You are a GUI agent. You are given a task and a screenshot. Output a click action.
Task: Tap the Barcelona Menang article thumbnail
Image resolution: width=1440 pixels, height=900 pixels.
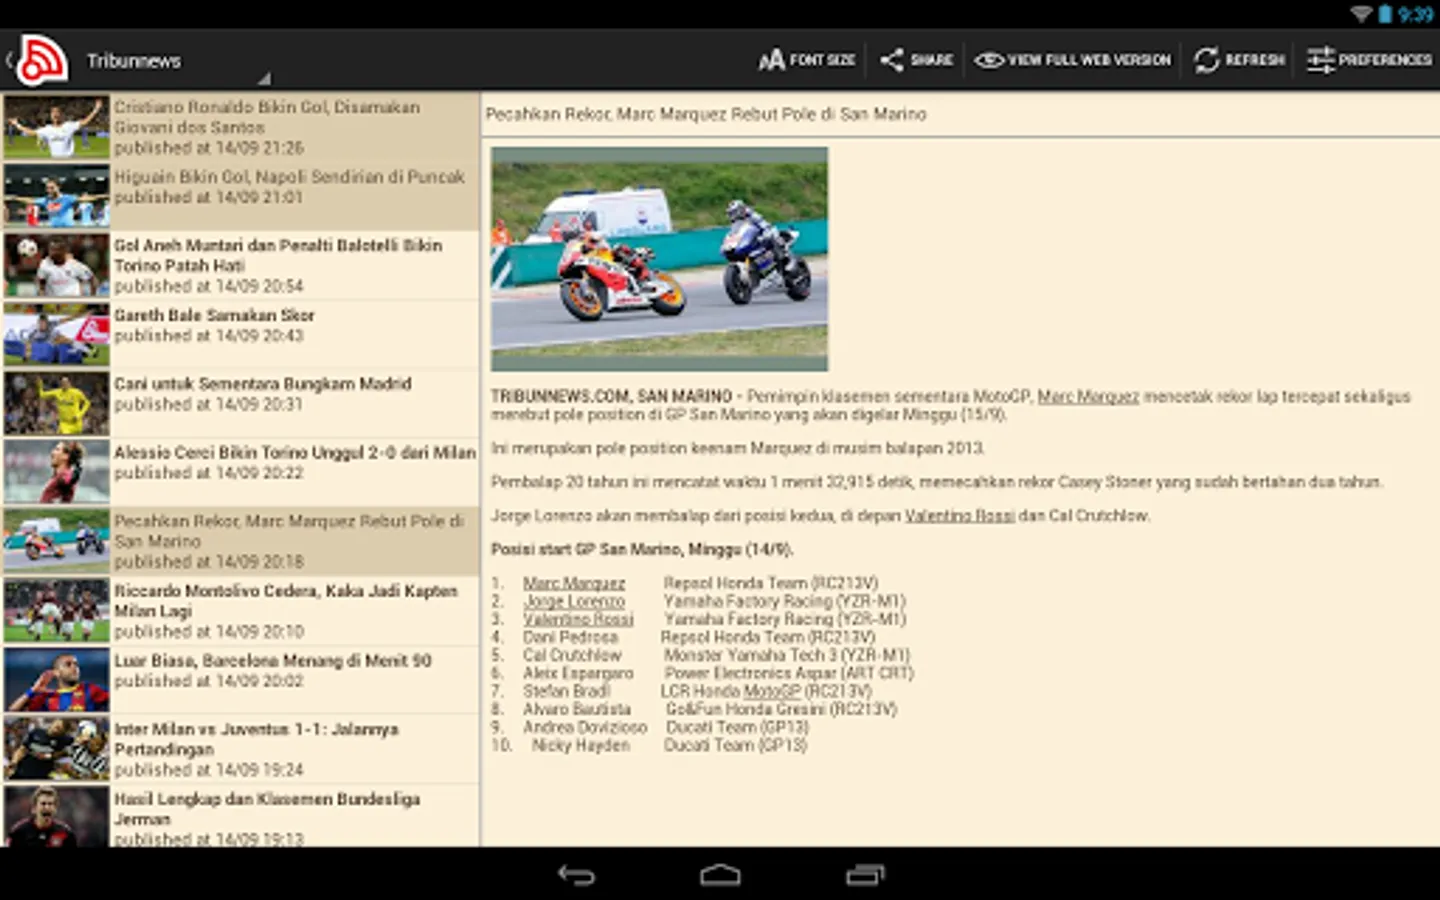[56, 679]
